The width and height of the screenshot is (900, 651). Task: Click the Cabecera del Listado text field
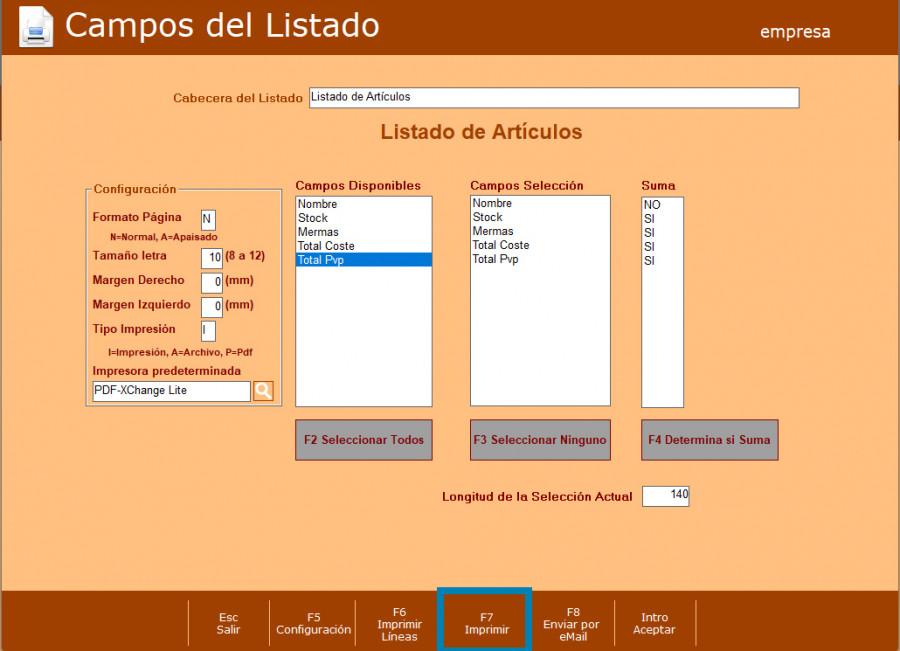click(x=553, y=98)
